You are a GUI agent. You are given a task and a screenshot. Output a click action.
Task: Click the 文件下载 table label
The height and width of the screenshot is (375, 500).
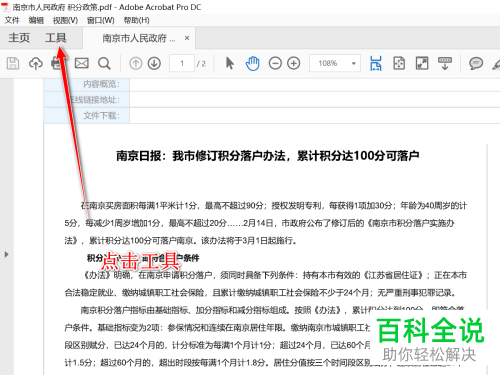pos(101,116)
